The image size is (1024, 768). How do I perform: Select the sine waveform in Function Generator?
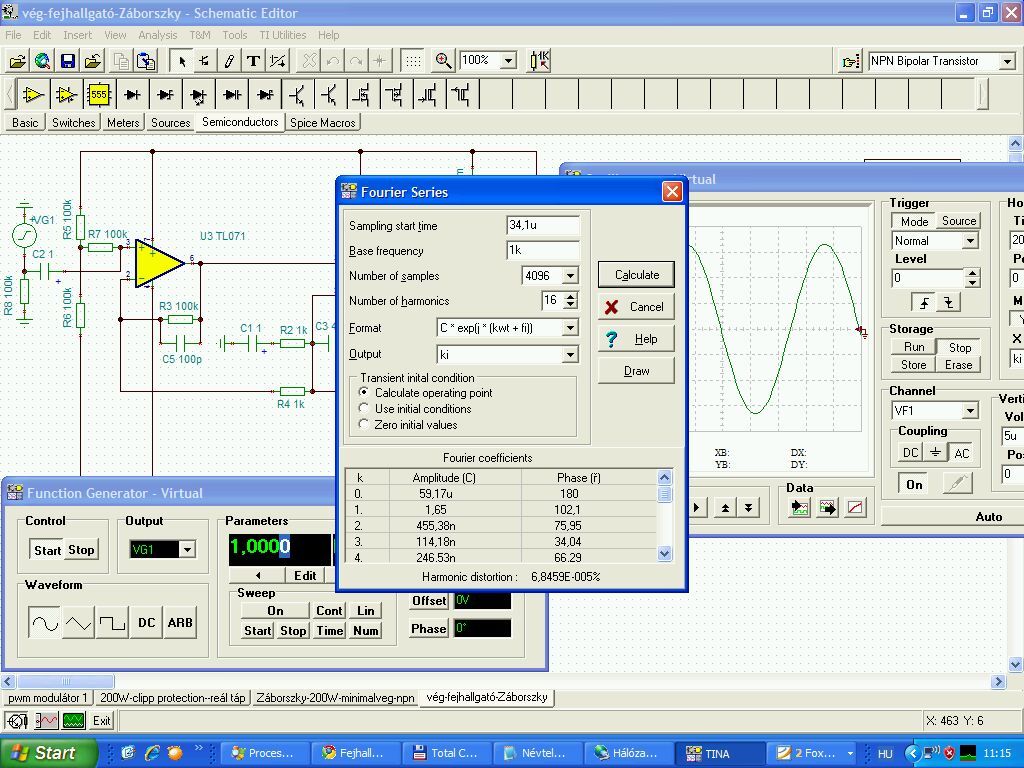tap(44, 623)
